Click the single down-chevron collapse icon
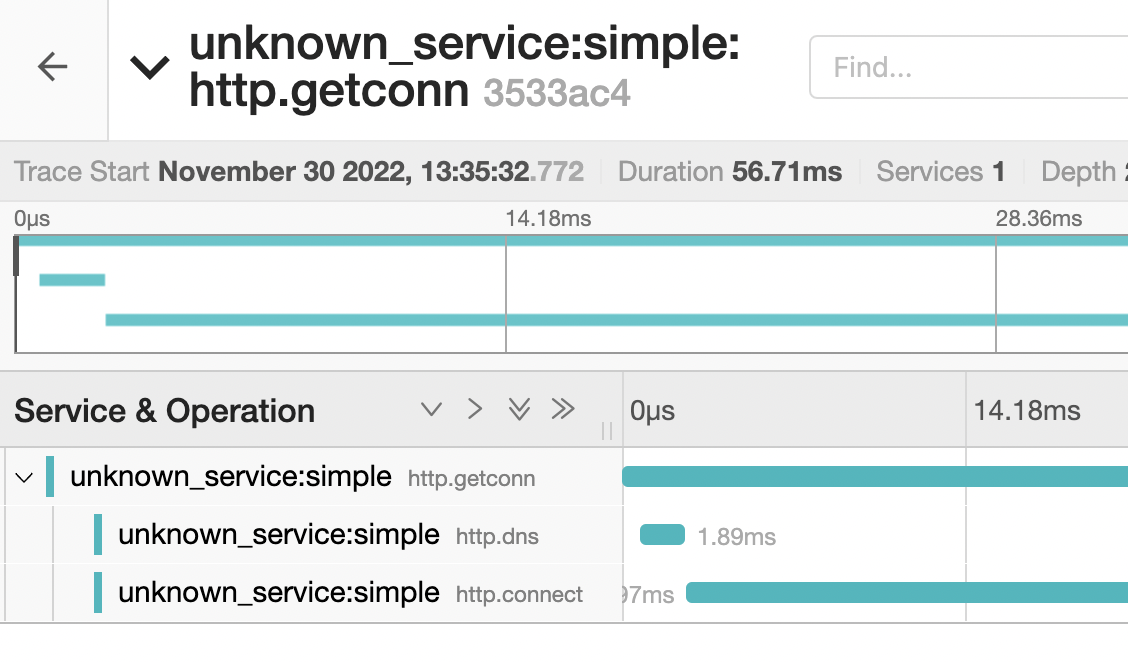The width and height of the screenshot is (1128, 662). [430, 409]
